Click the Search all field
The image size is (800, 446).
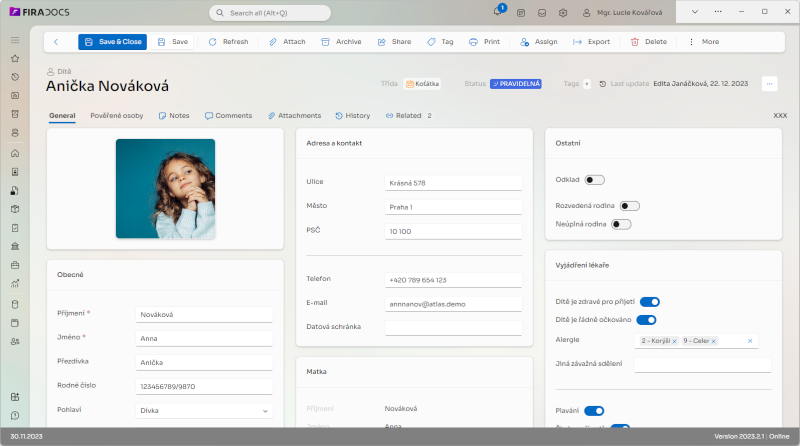click(270, 13)
